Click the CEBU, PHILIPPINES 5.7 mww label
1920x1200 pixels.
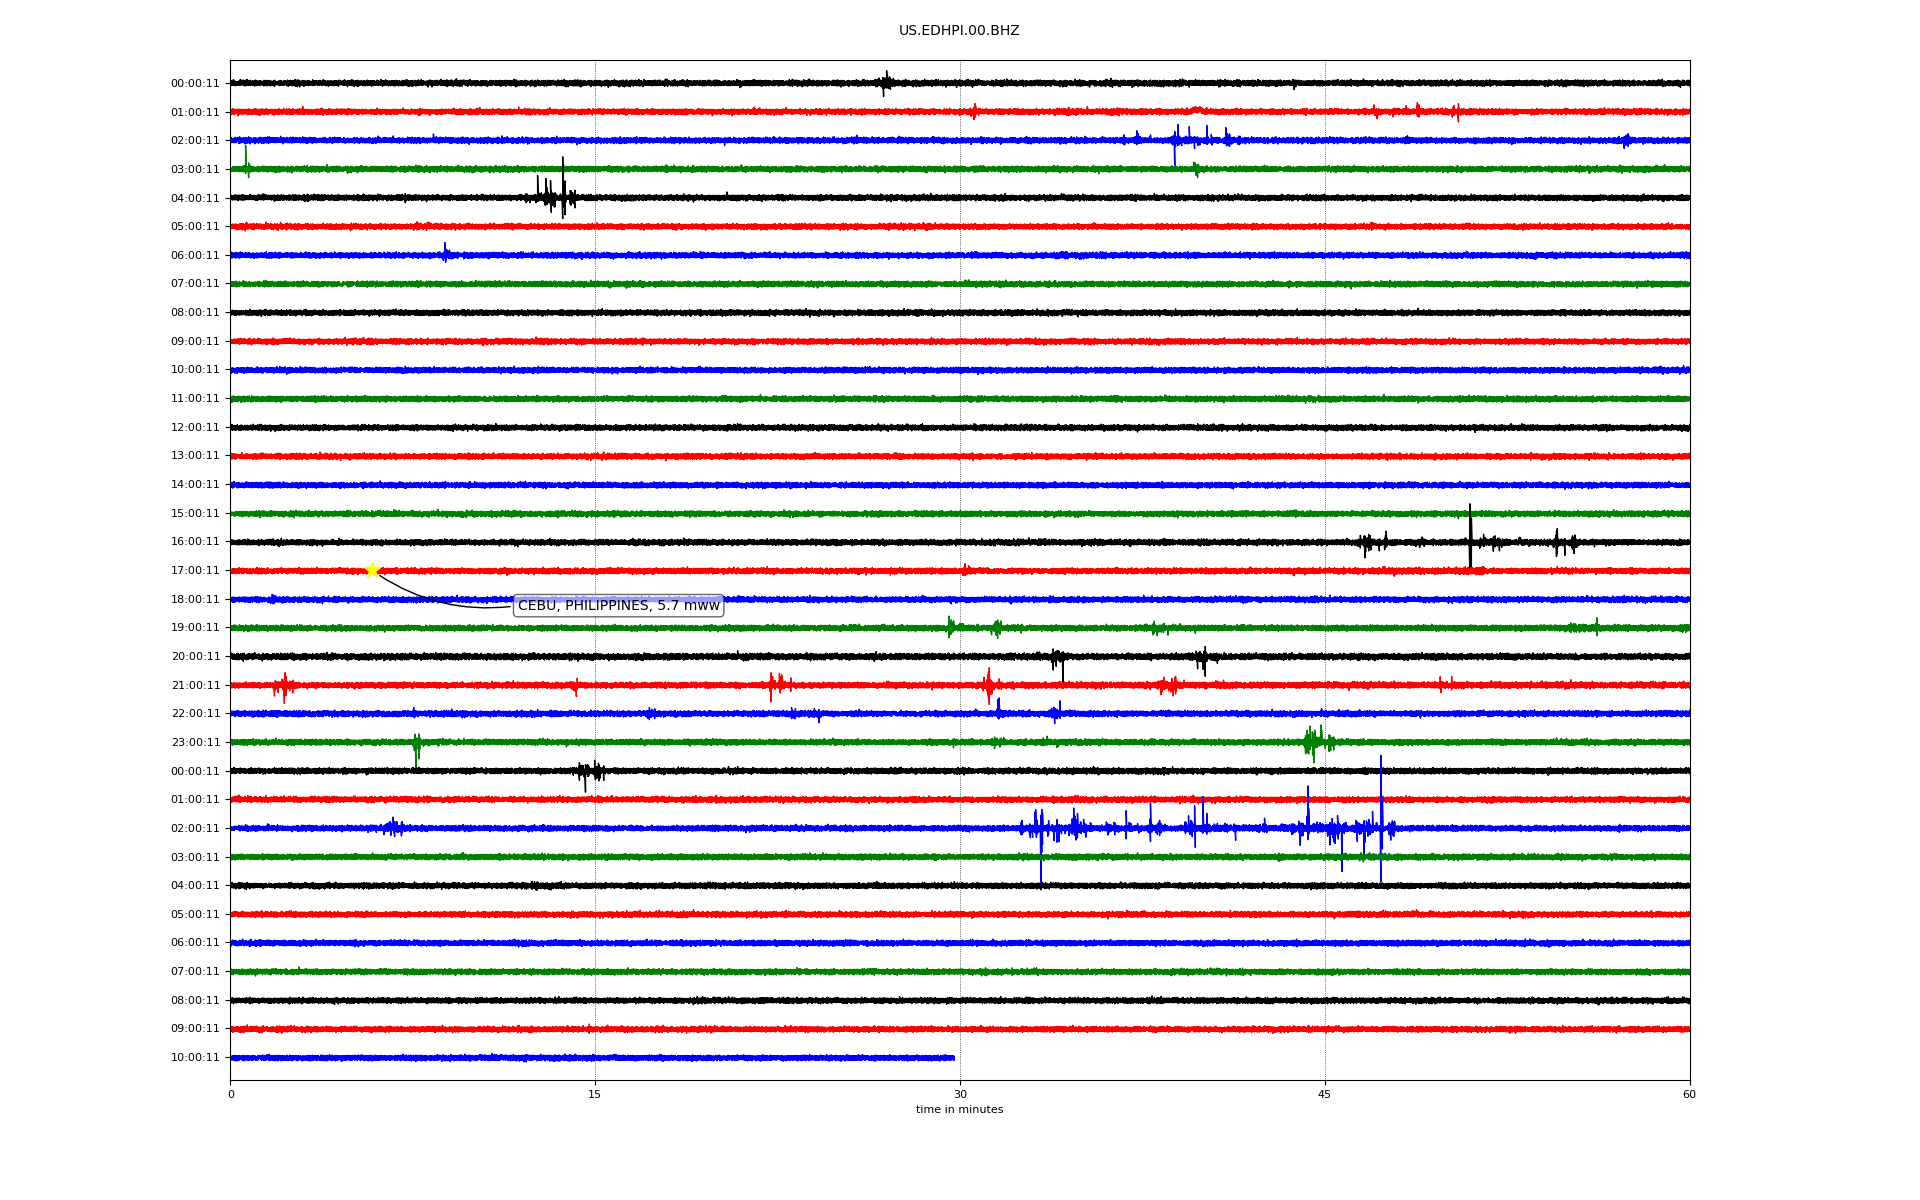point(618,606)
